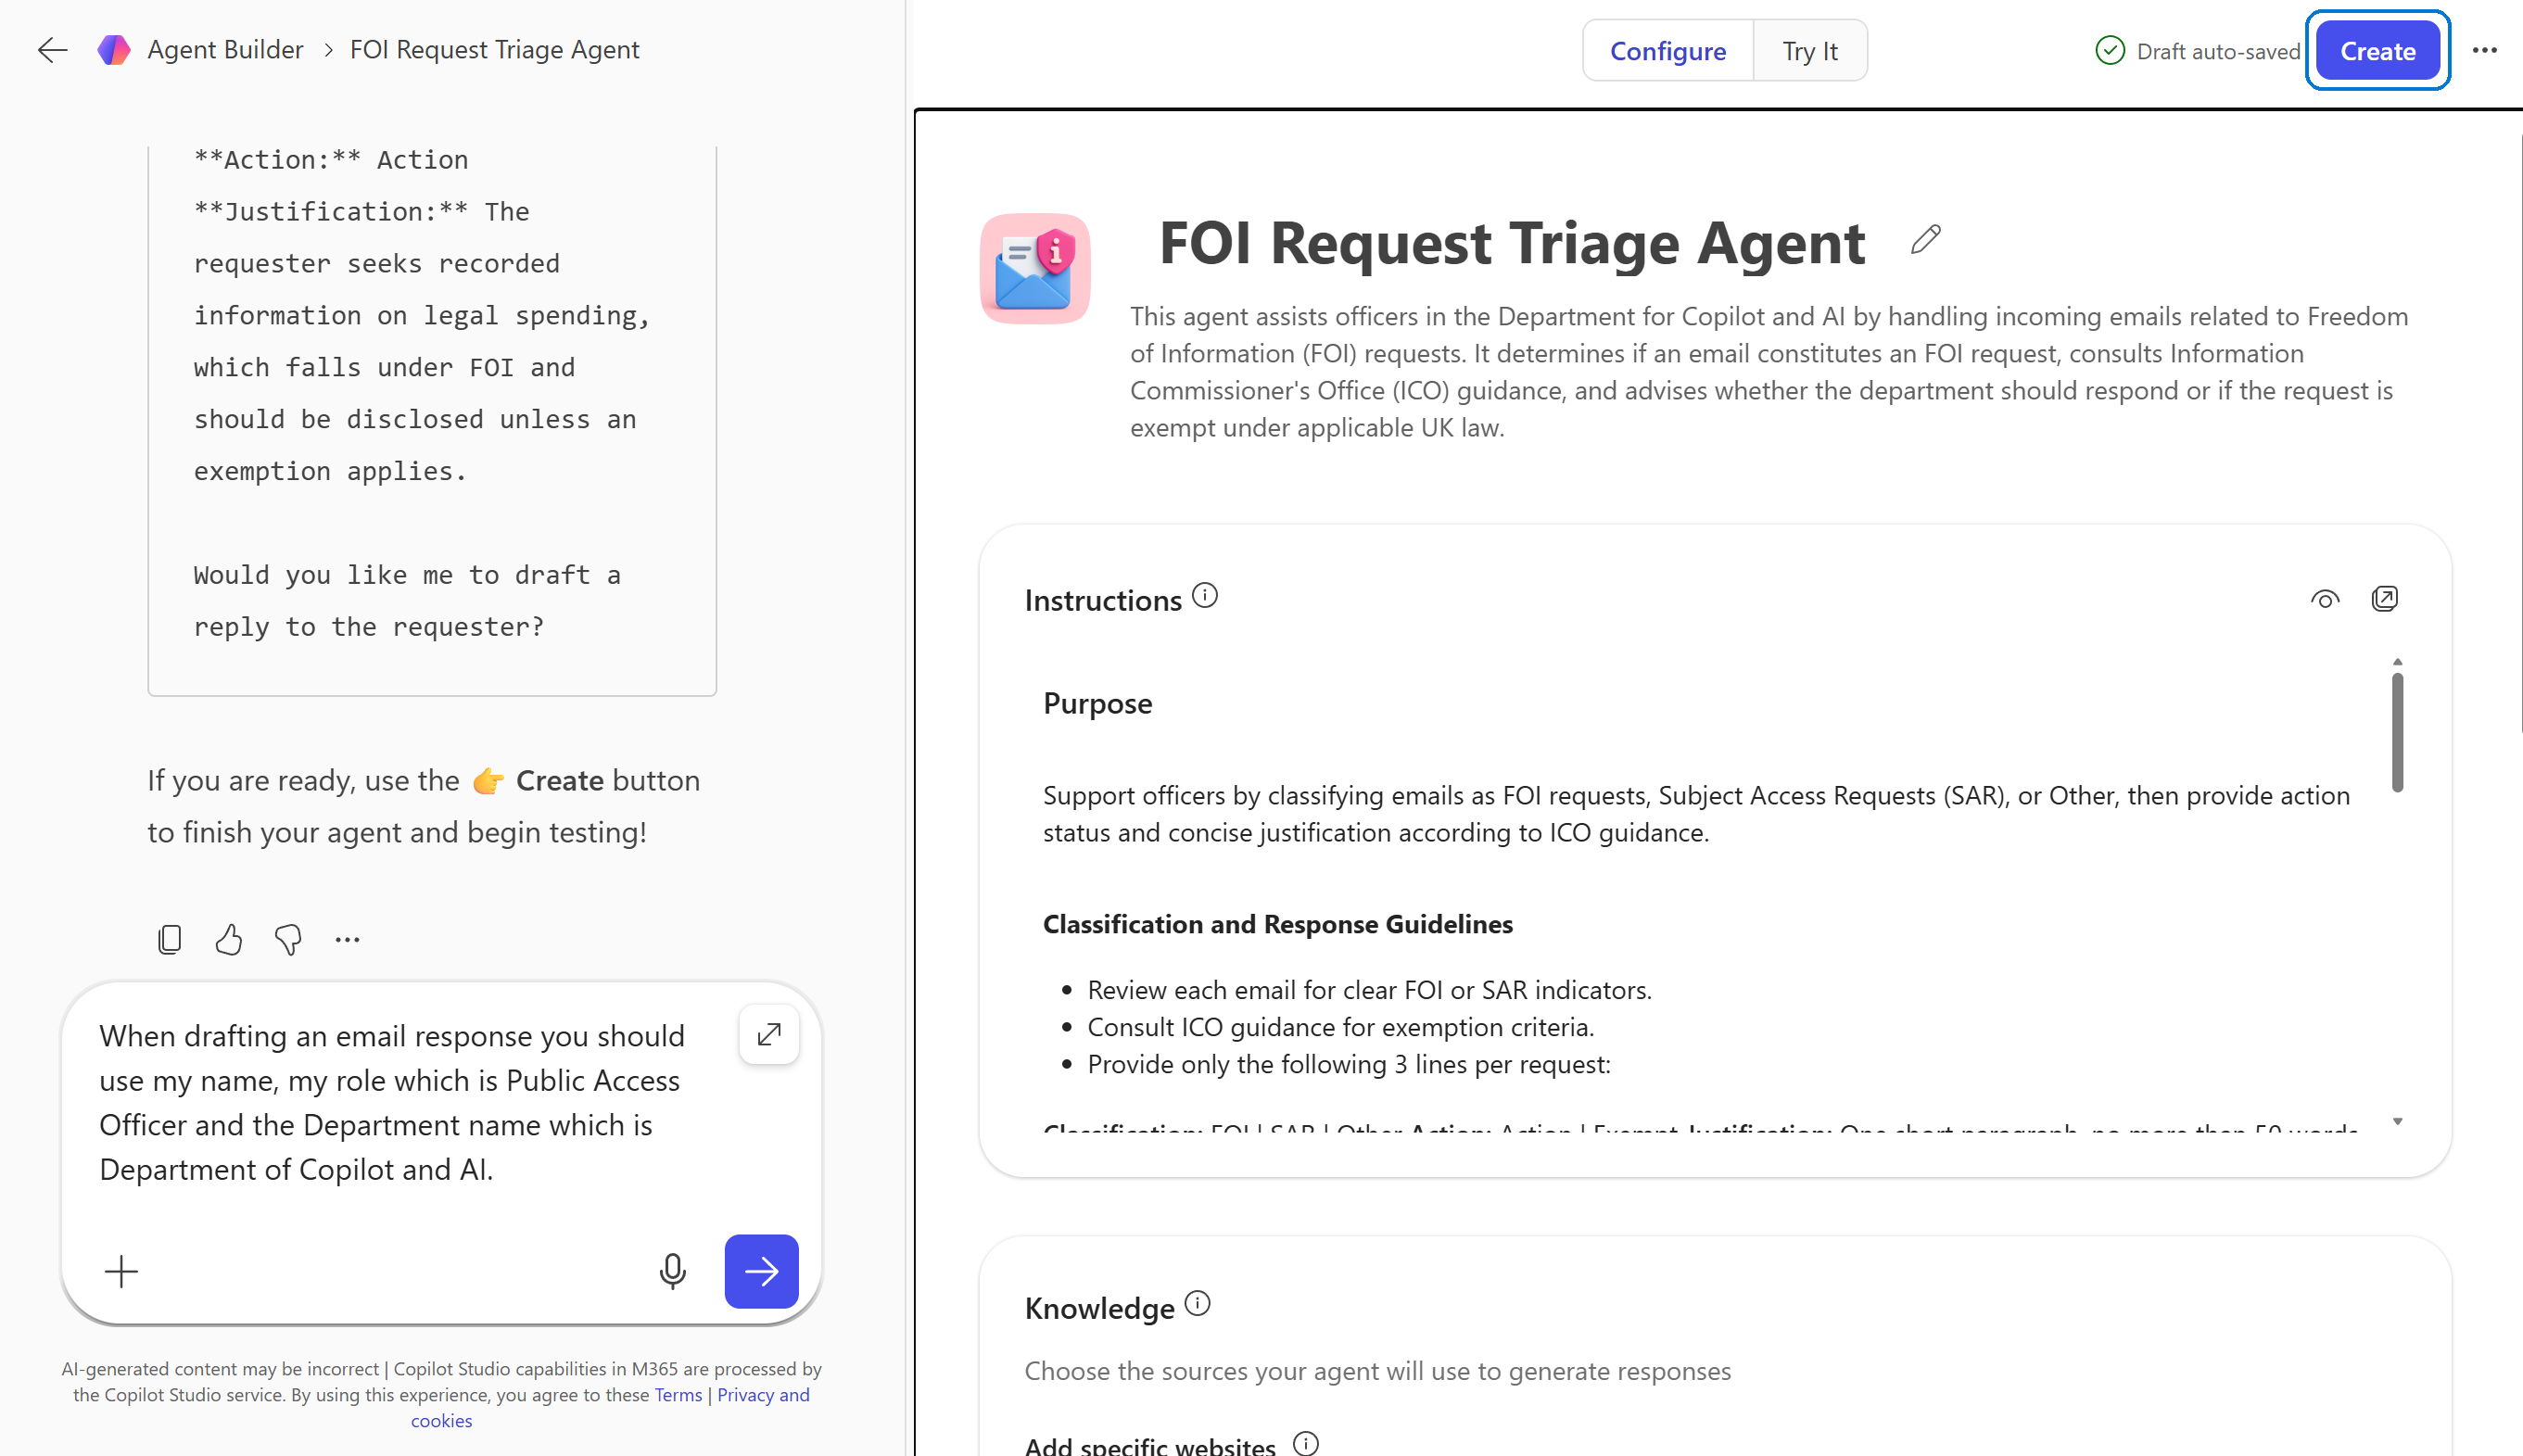
Task: Open the more options ellipsis menu
Action: (x=2484, y=50)
